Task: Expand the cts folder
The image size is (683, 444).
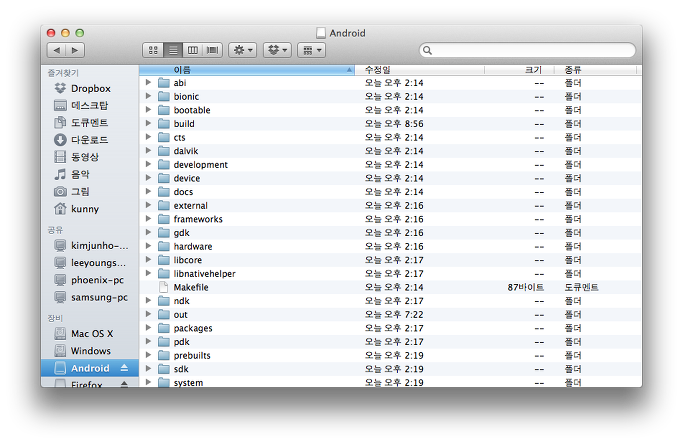Action: coord(148,137)
